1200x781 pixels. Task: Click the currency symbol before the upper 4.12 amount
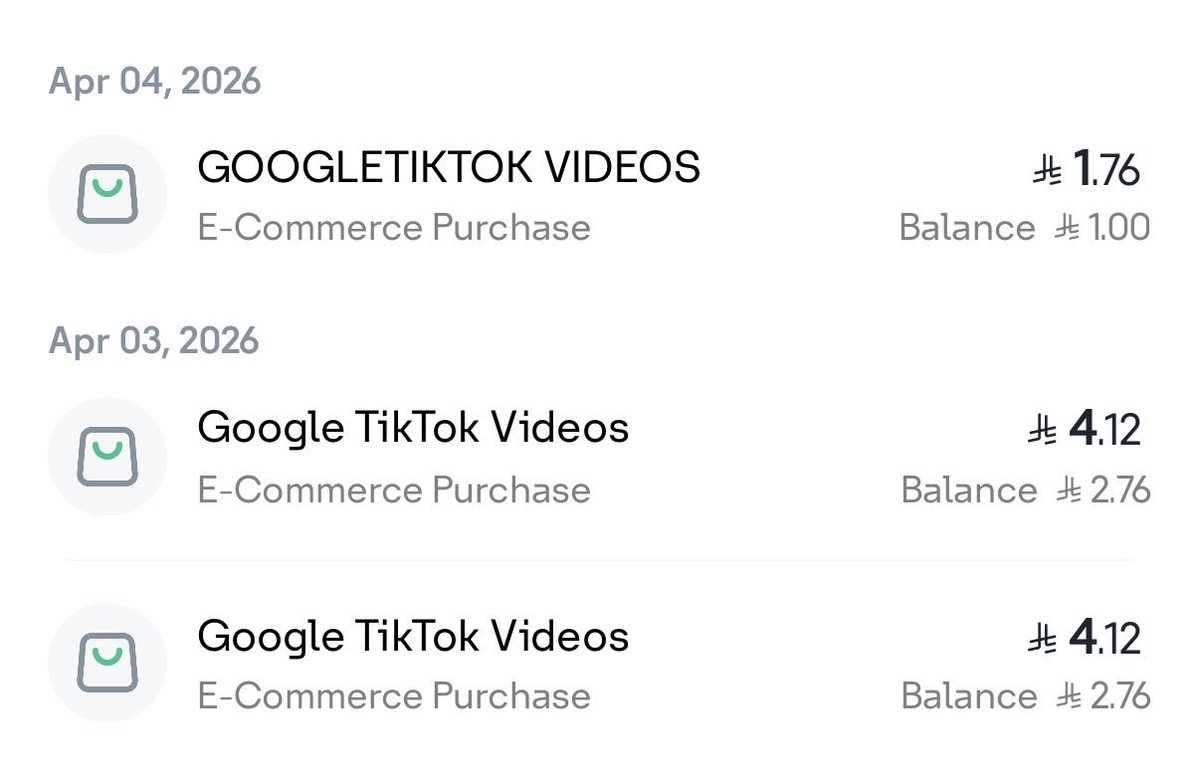click(x=1043, y=432)
